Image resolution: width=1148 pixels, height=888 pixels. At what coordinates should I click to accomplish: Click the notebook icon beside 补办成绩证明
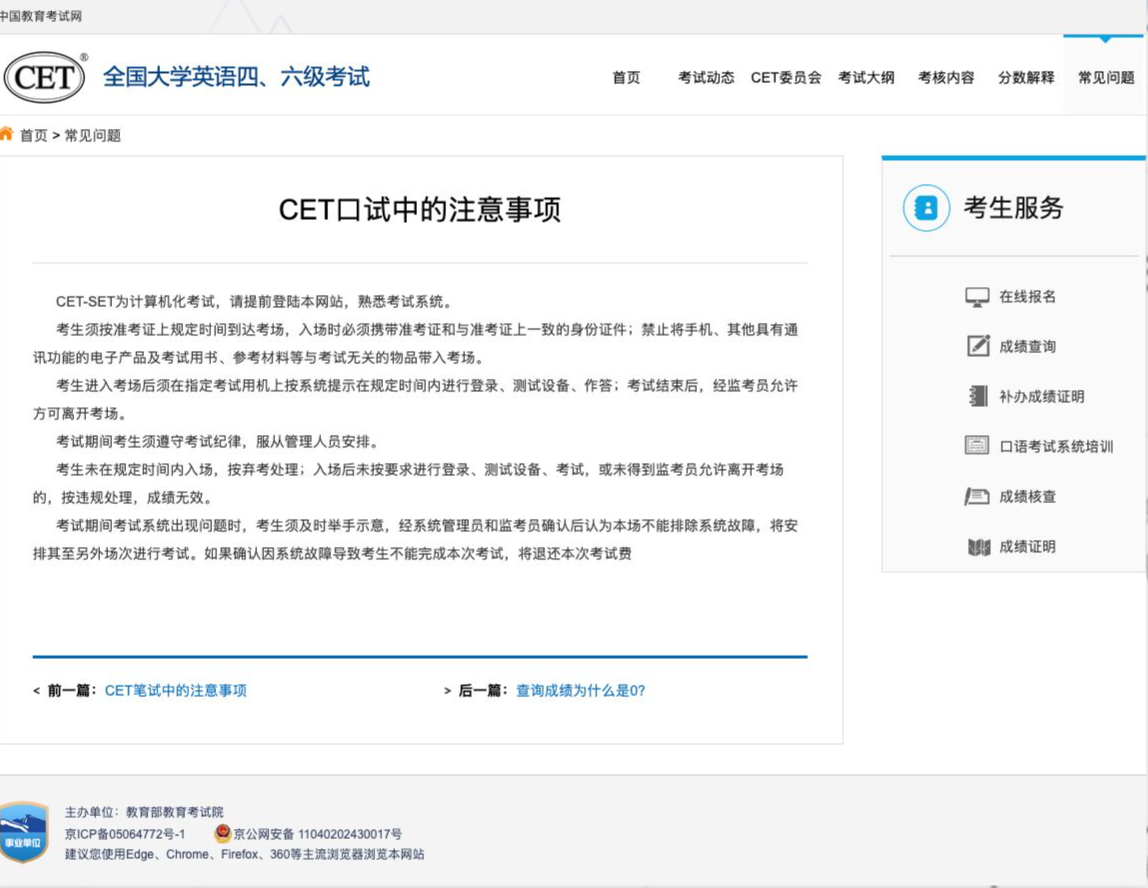[x=978, y=396]
